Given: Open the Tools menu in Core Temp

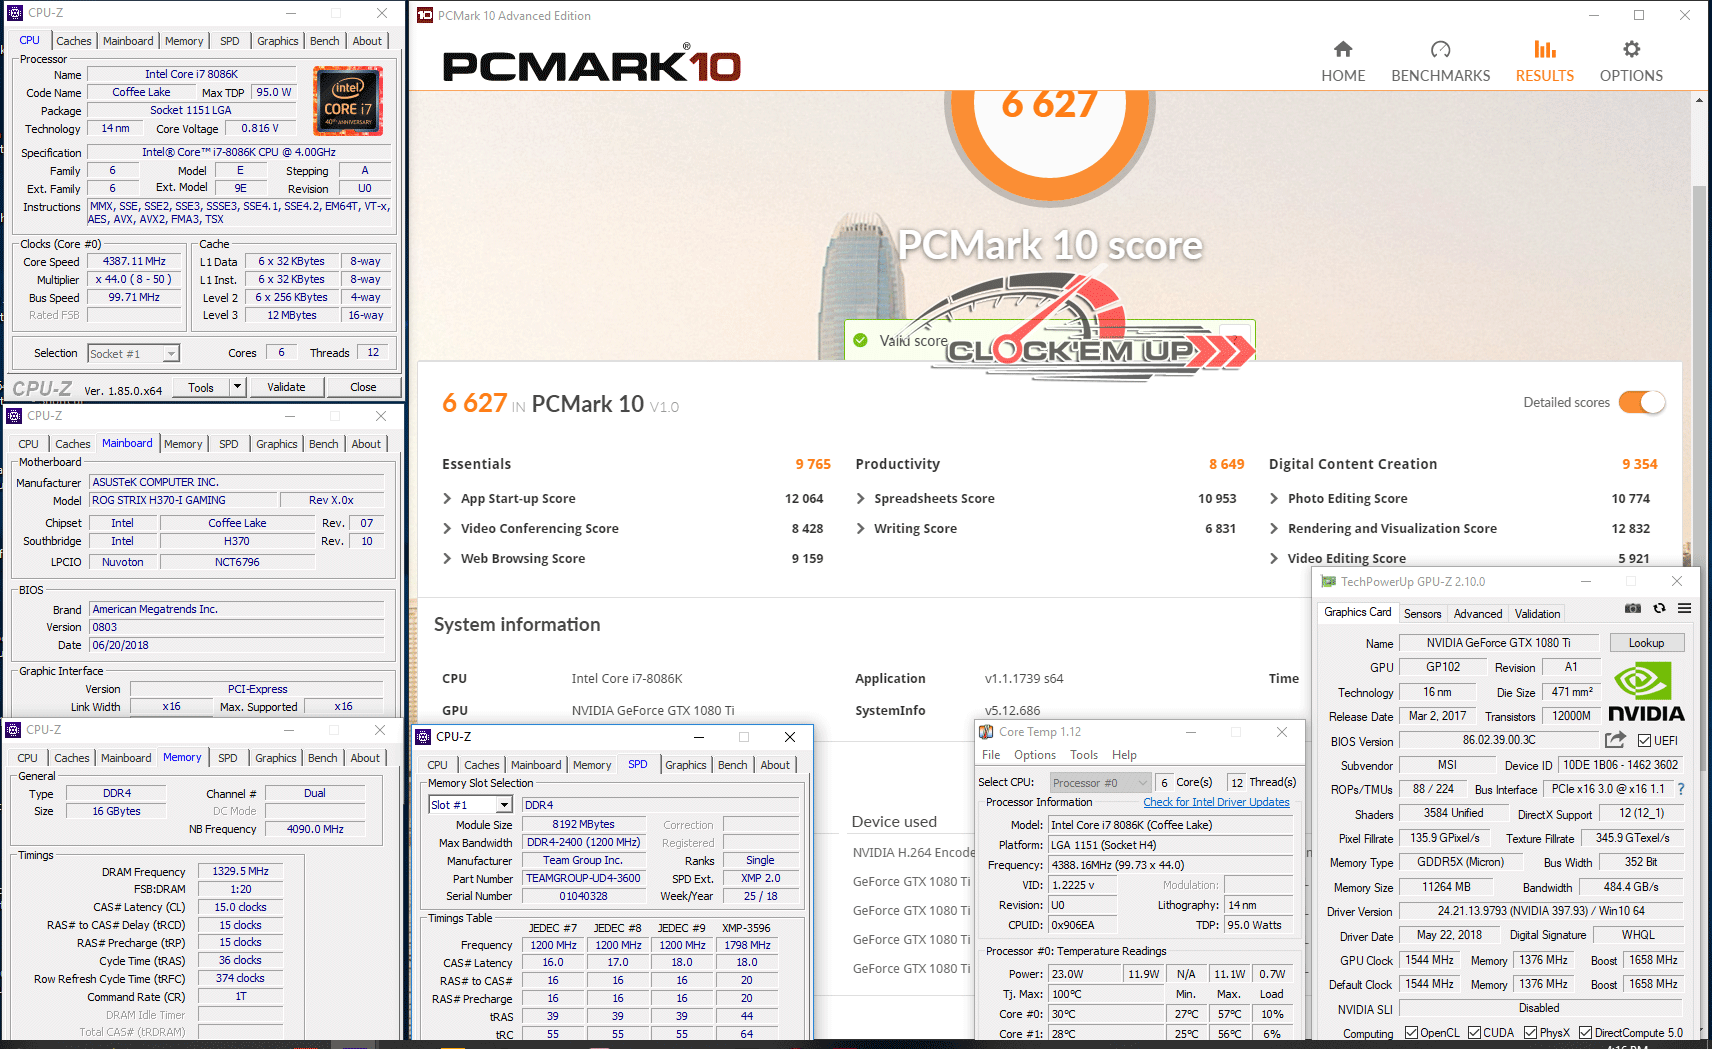Looking at the screenshot, I should click(x=1083, y=755).
